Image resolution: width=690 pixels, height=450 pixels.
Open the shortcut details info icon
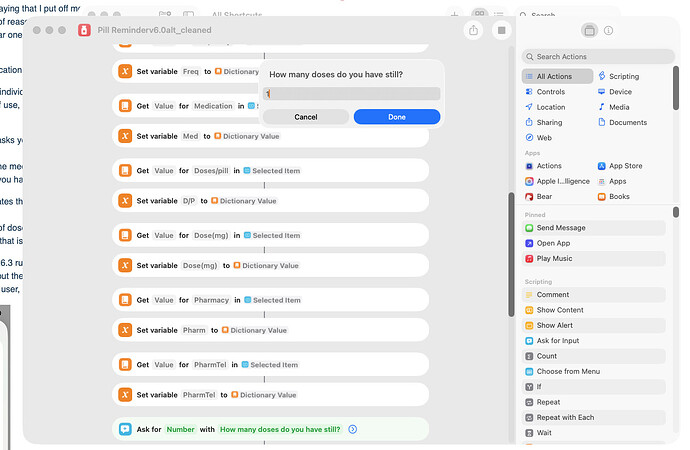point(609,30)
